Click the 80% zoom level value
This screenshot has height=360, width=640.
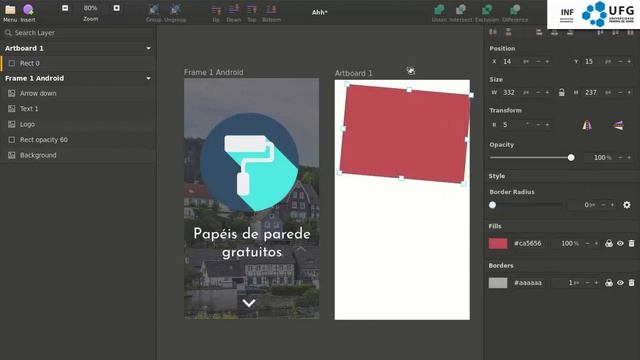click(91, 8)
